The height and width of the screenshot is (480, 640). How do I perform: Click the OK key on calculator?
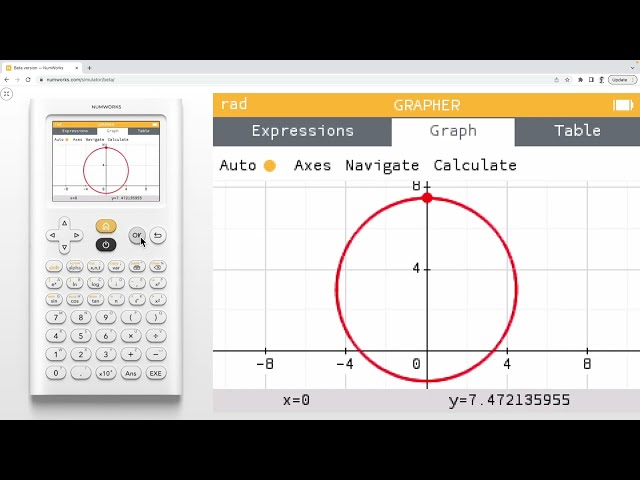137,236
